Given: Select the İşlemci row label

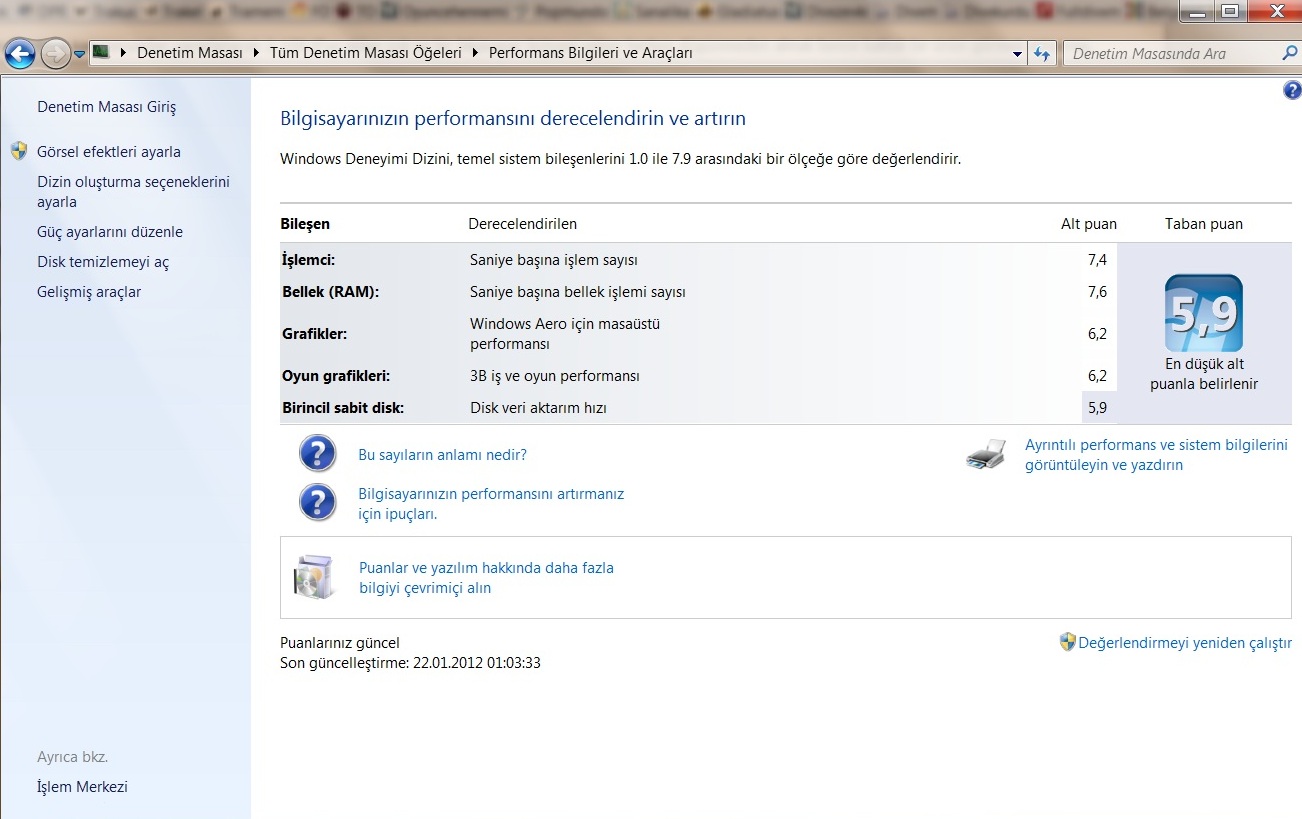Looking at the screenshot, I should [x=308, y=260].
